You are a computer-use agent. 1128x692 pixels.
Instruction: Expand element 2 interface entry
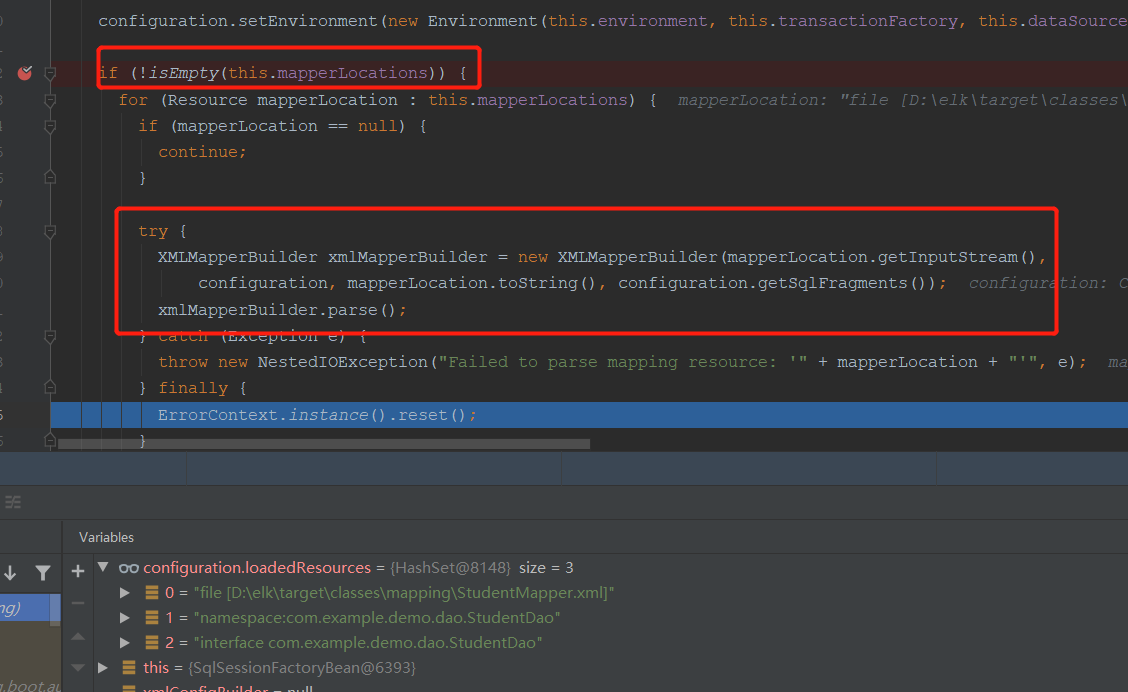point(124,642)
